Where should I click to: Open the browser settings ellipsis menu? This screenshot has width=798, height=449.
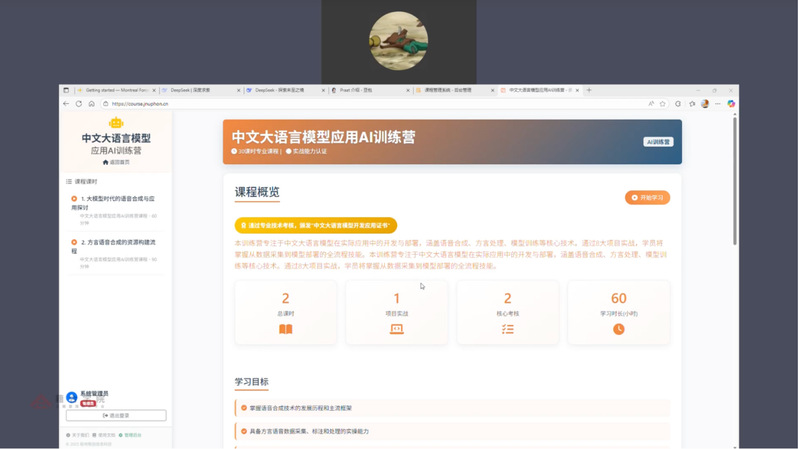tap(718, 103)
